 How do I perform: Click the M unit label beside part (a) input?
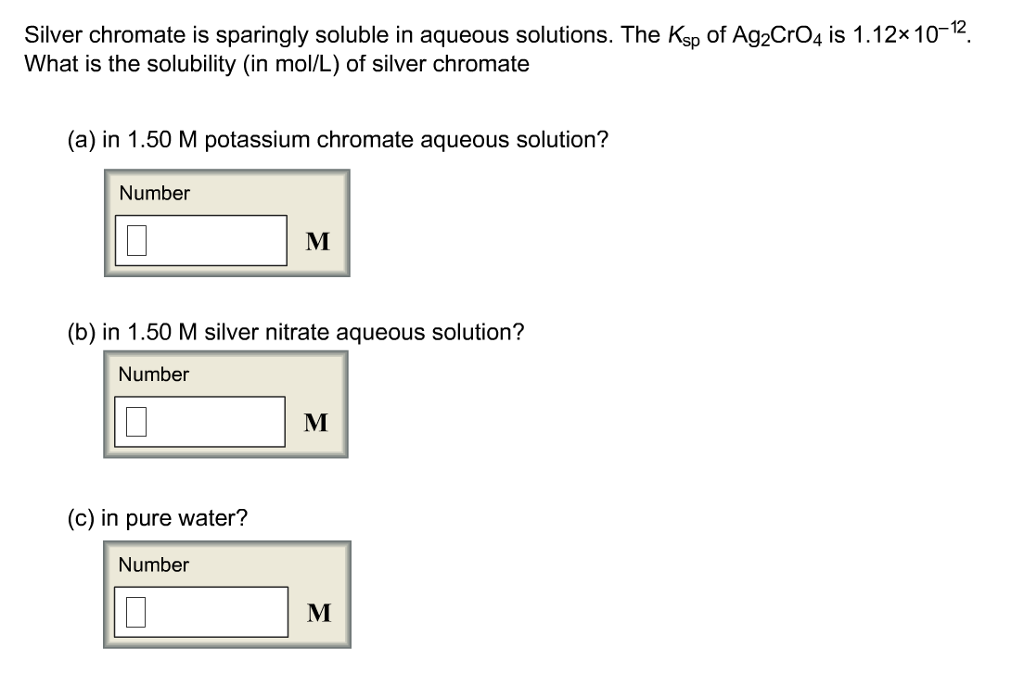[x=316, y=239]
